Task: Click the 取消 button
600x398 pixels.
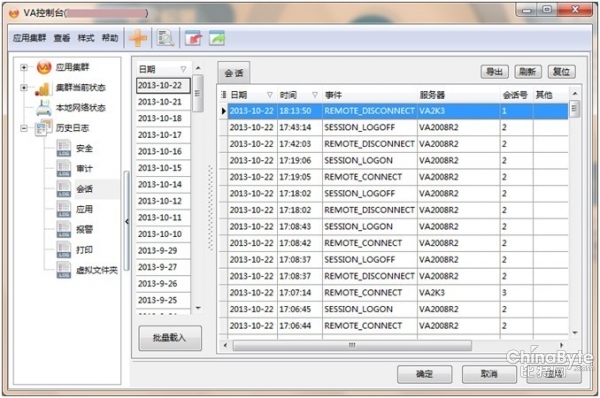Action: point(489,374)
